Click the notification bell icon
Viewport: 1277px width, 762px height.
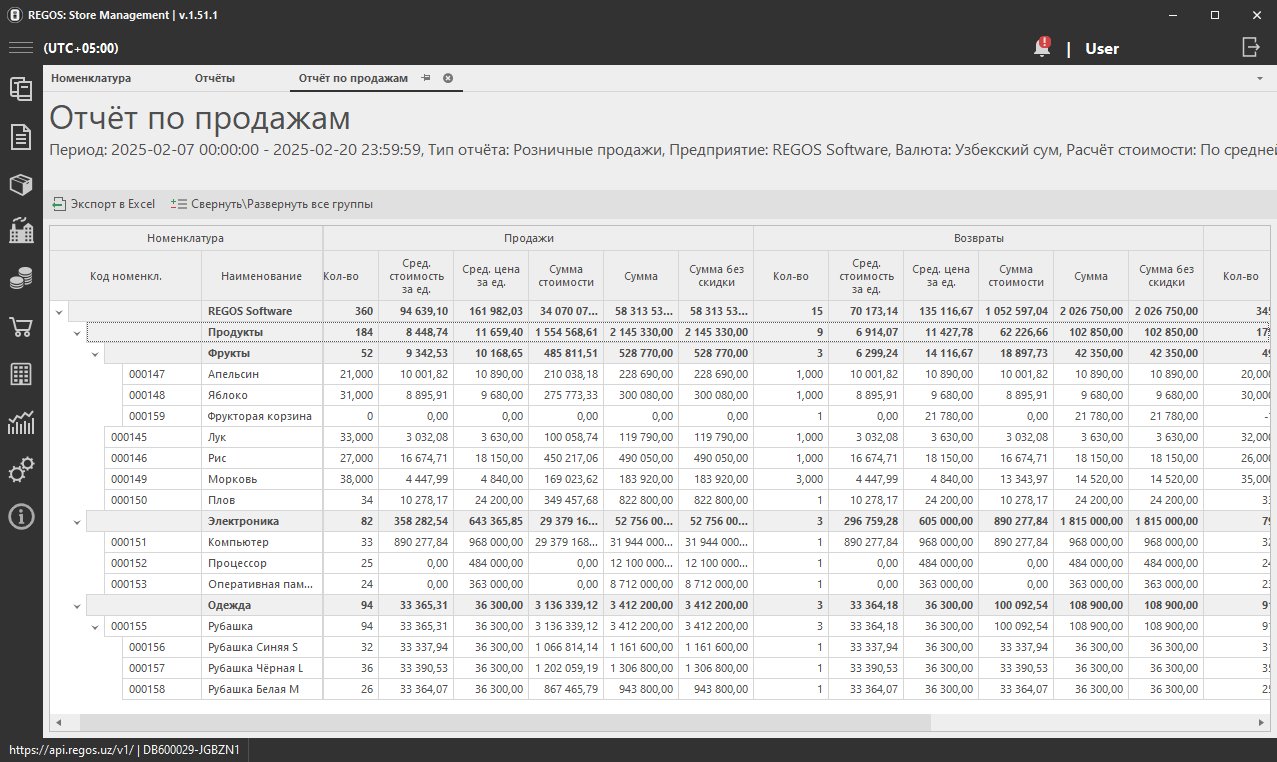click(x=1042, y=48)
